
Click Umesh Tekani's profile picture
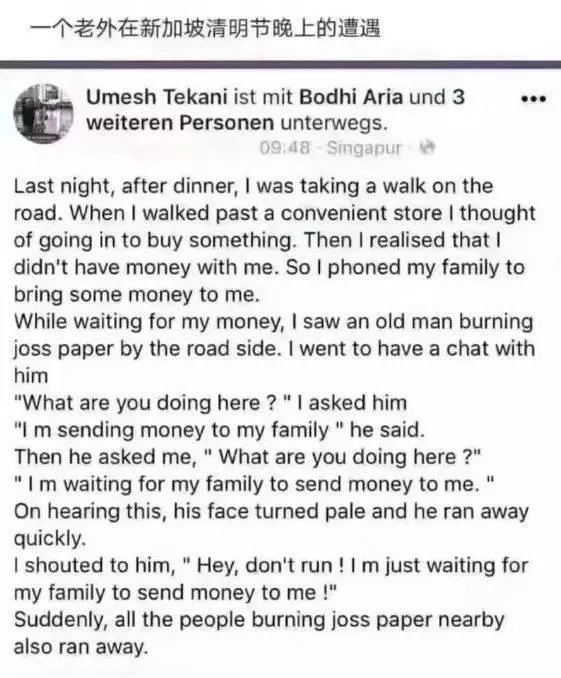tap(43, 113)
